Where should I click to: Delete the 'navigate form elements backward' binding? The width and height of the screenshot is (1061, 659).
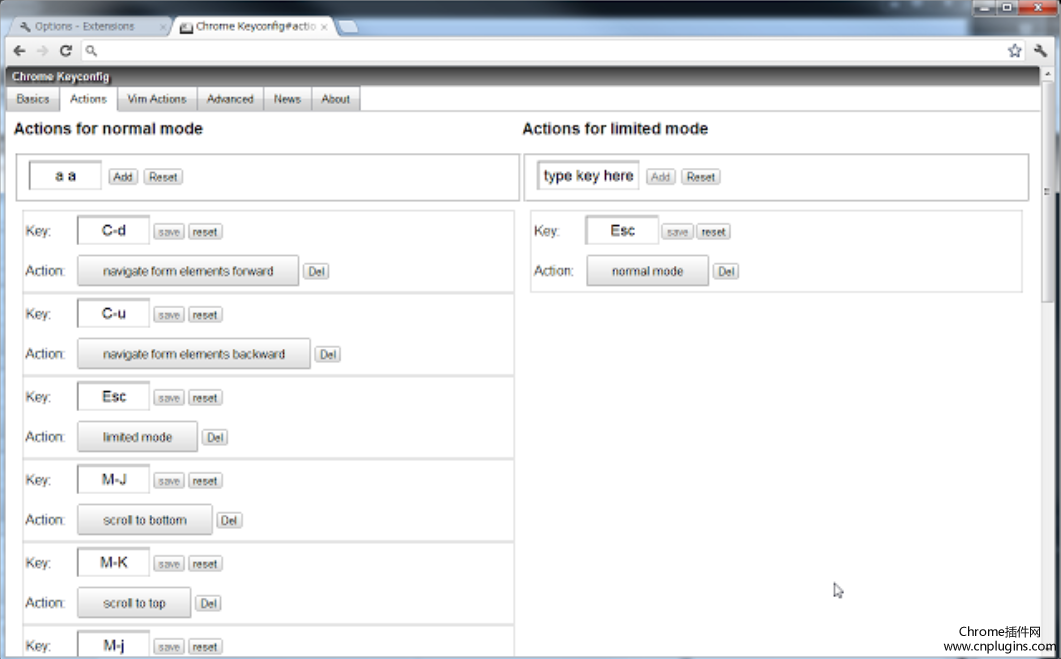tap(328, 355)
